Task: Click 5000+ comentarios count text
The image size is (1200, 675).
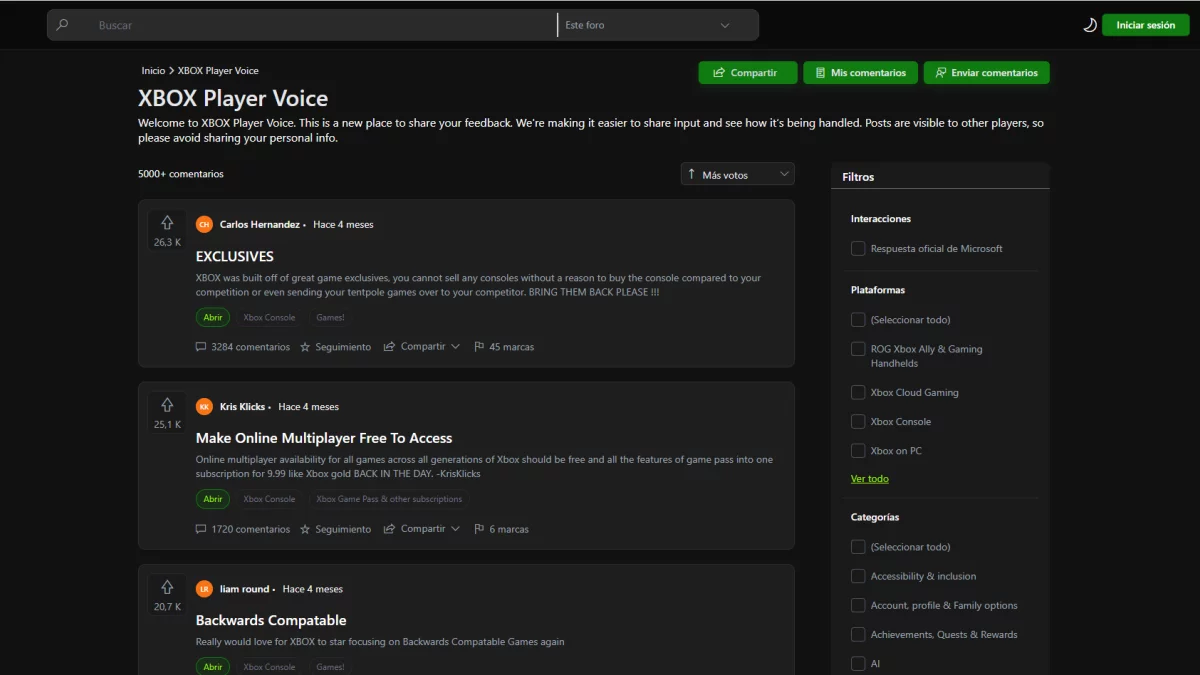Action: (x=181, y=174)
